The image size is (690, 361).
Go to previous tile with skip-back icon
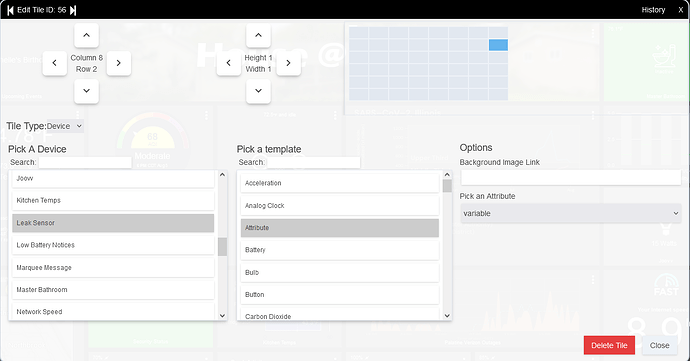tap(10, 10)
